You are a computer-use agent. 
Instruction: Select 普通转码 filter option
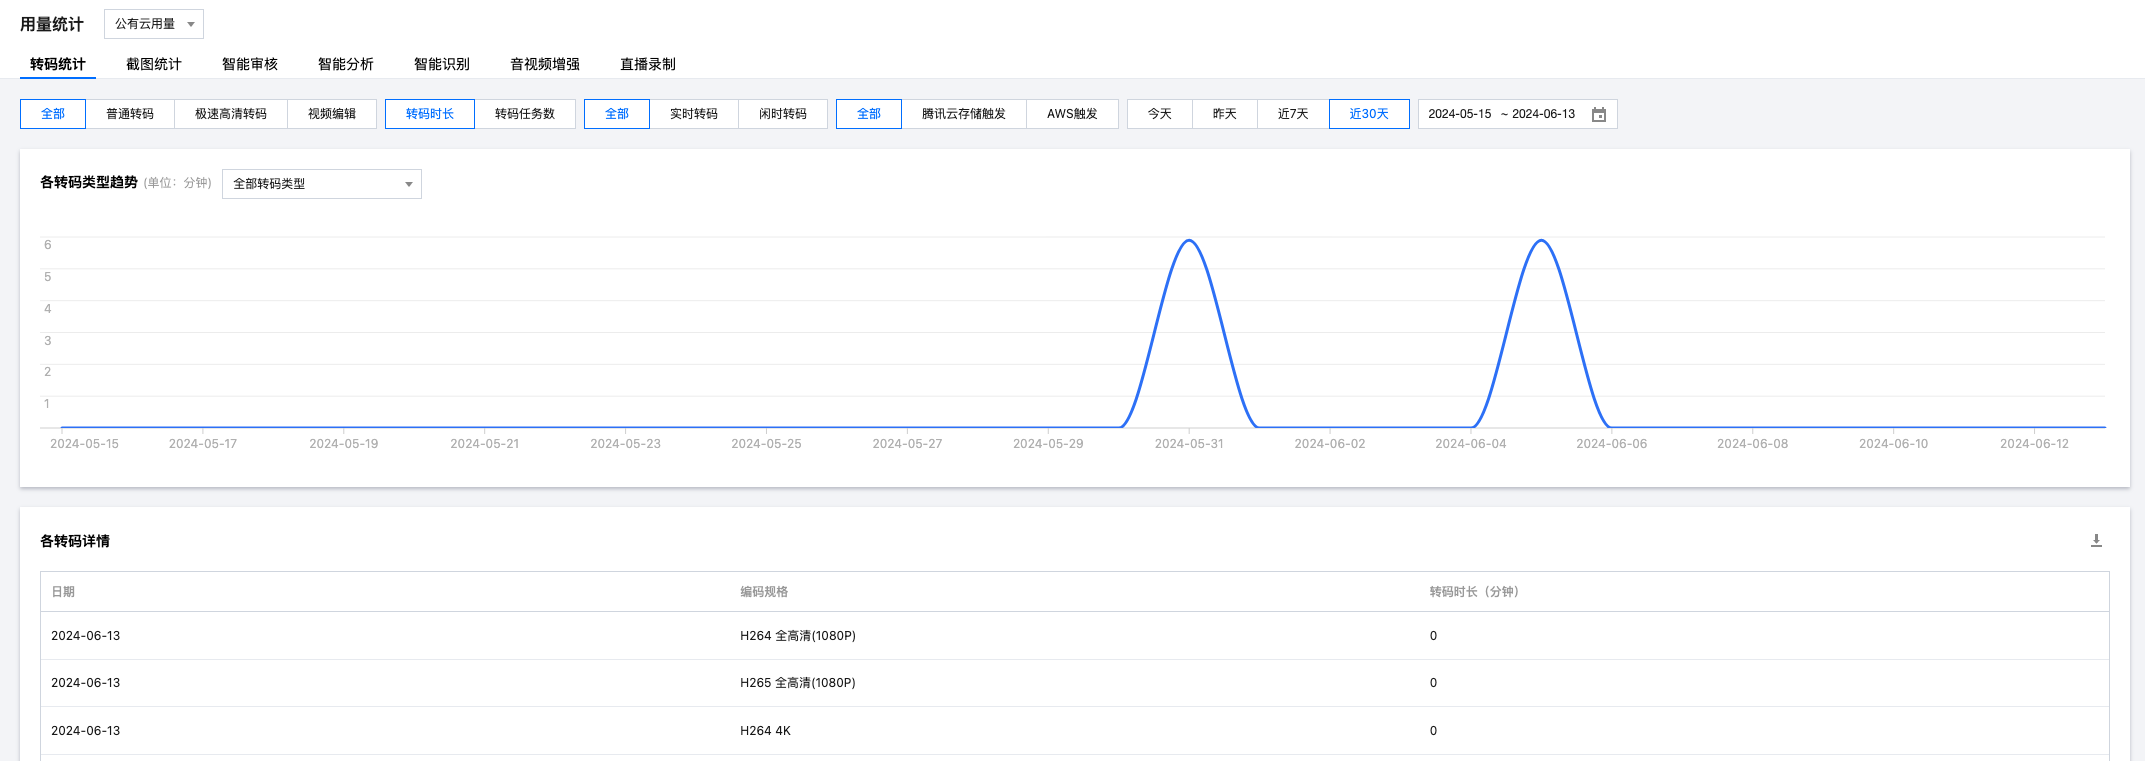pos(130,114)
